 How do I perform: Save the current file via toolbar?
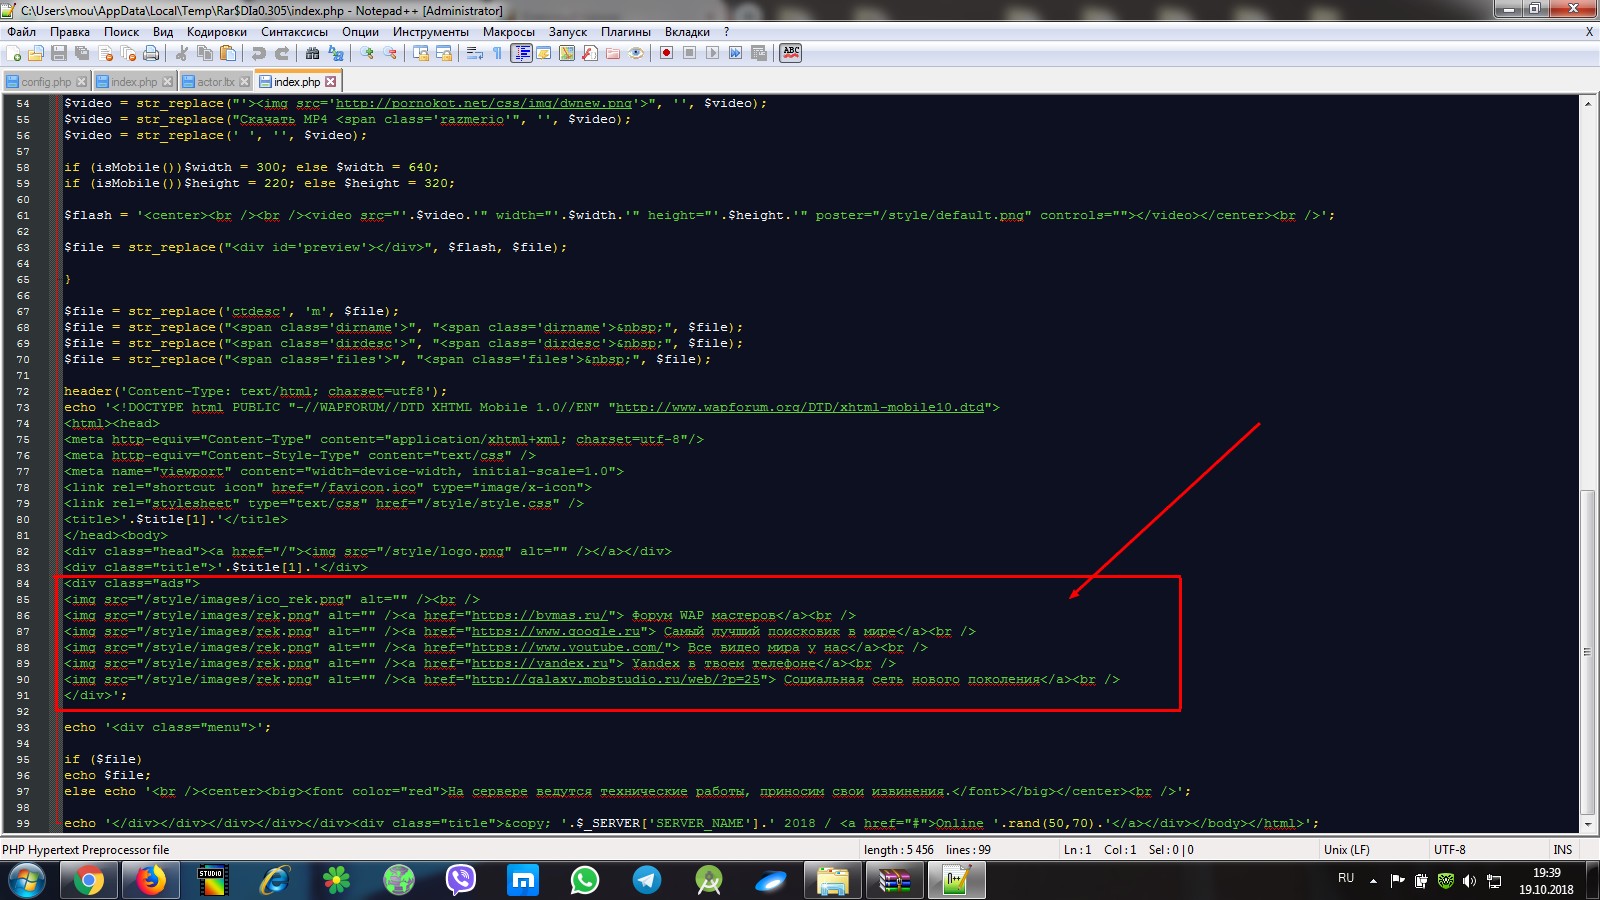coord(59,53)
